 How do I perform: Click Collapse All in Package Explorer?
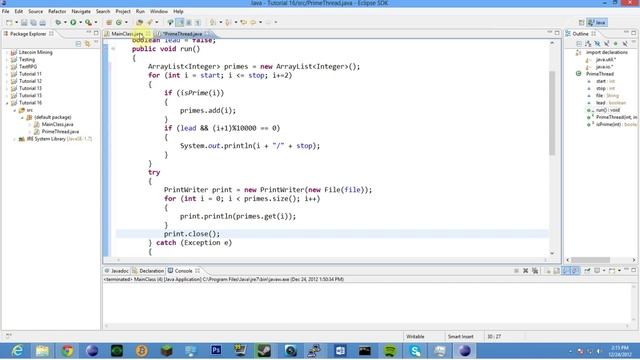click(78, 44)
